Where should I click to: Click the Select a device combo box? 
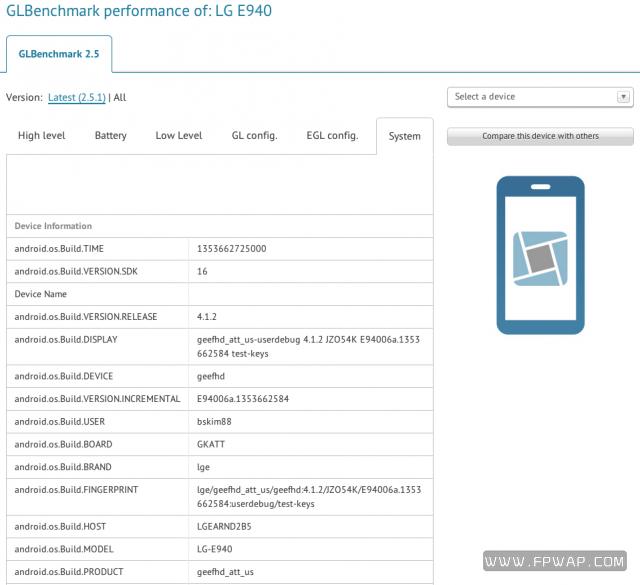[540, 97]
